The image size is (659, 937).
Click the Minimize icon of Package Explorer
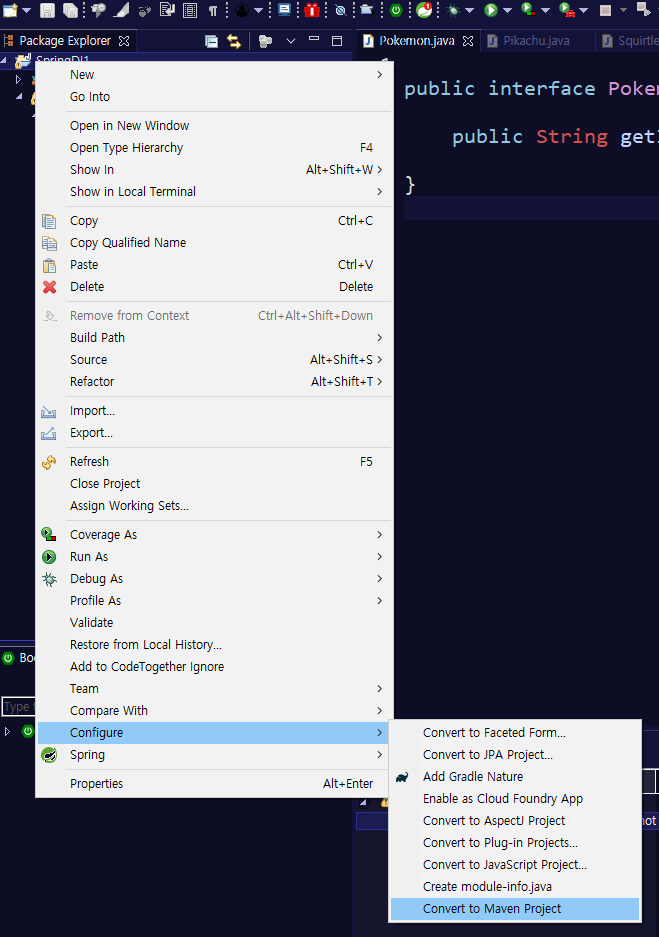click(x=314, y=39)
